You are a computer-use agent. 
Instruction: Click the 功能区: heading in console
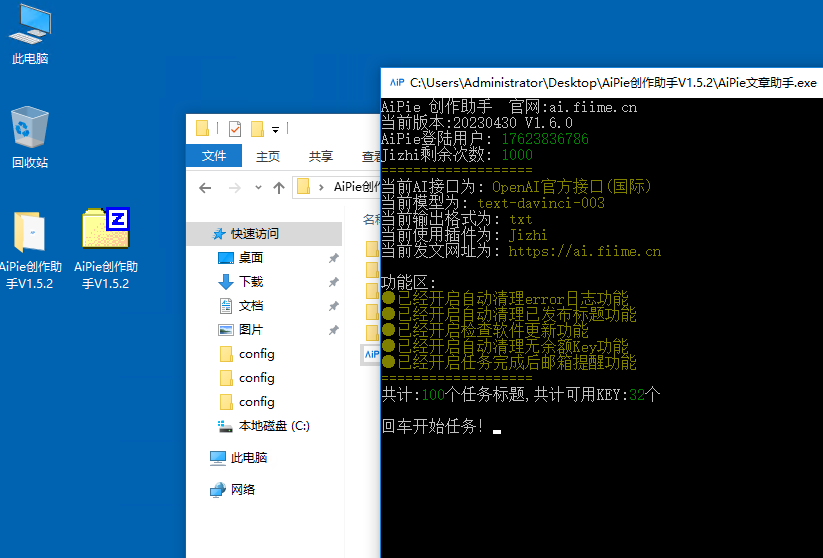[x=408, y=283]
